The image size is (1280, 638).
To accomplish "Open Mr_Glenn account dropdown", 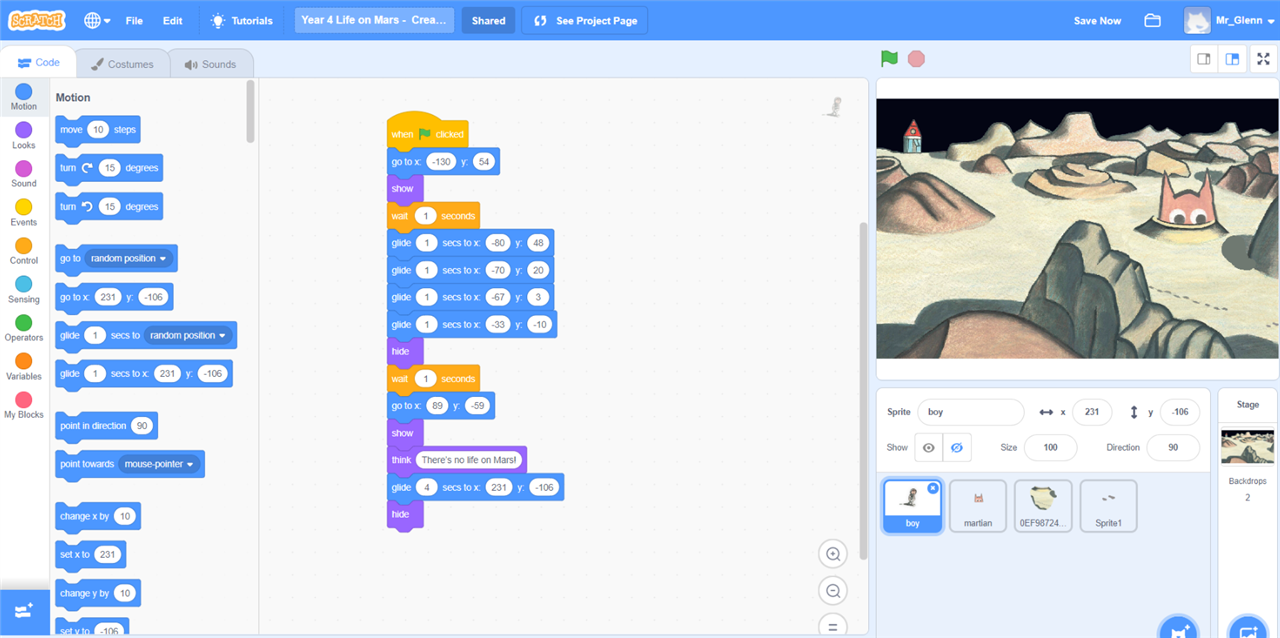I will (x=1229, y=20).
